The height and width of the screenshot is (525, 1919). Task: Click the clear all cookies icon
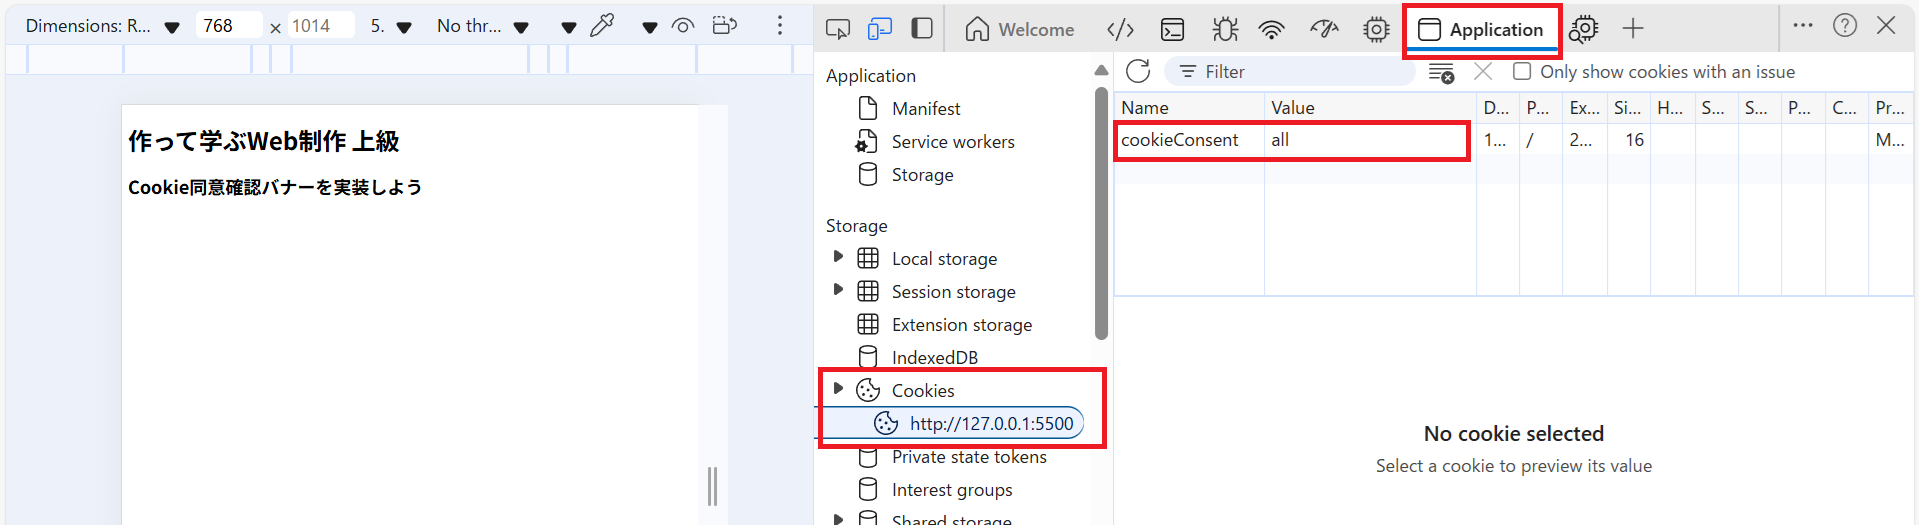[x=1441, y=72]
